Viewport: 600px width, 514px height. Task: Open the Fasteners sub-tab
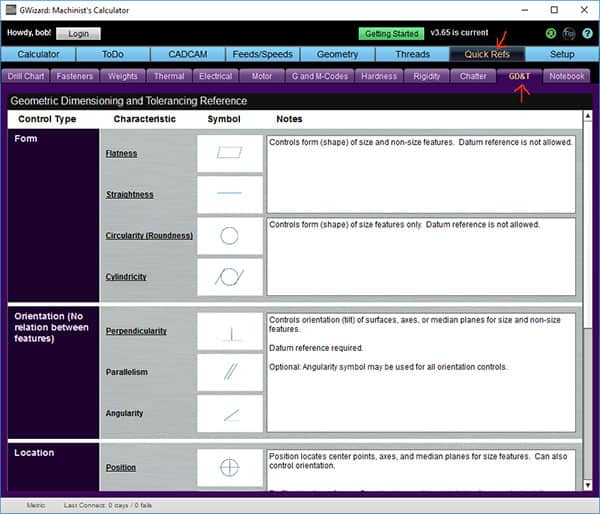75,76
